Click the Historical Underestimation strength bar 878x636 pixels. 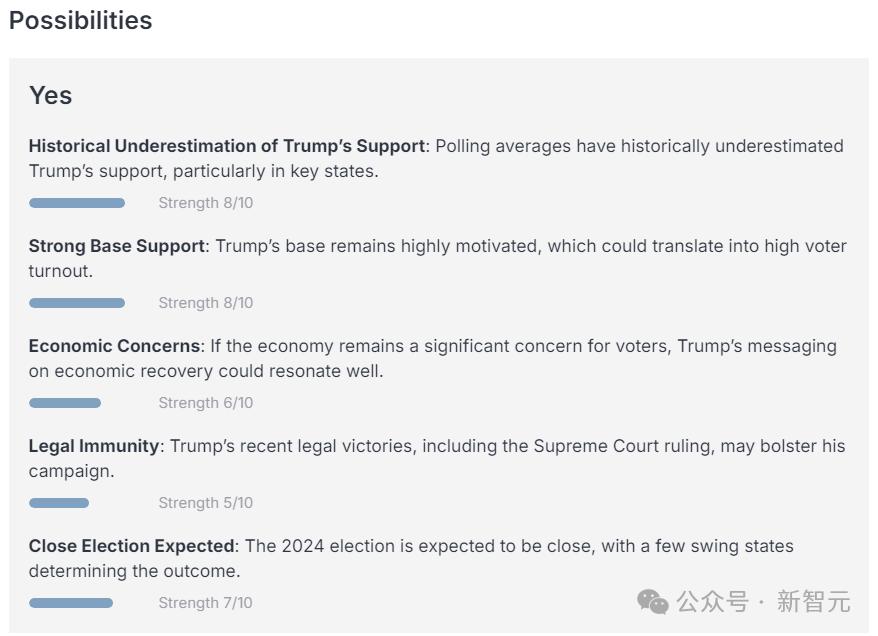[x=77, y=203]
